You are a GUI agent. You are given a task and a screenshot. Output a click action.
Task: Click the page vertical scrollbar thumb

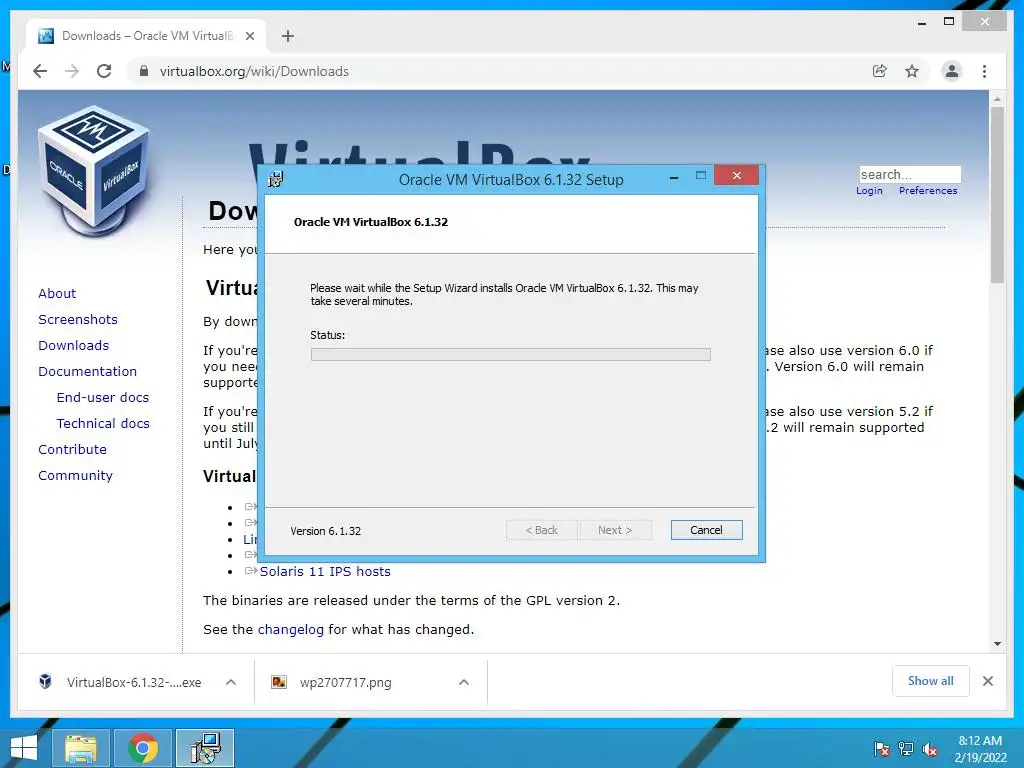tap(997, 195)
